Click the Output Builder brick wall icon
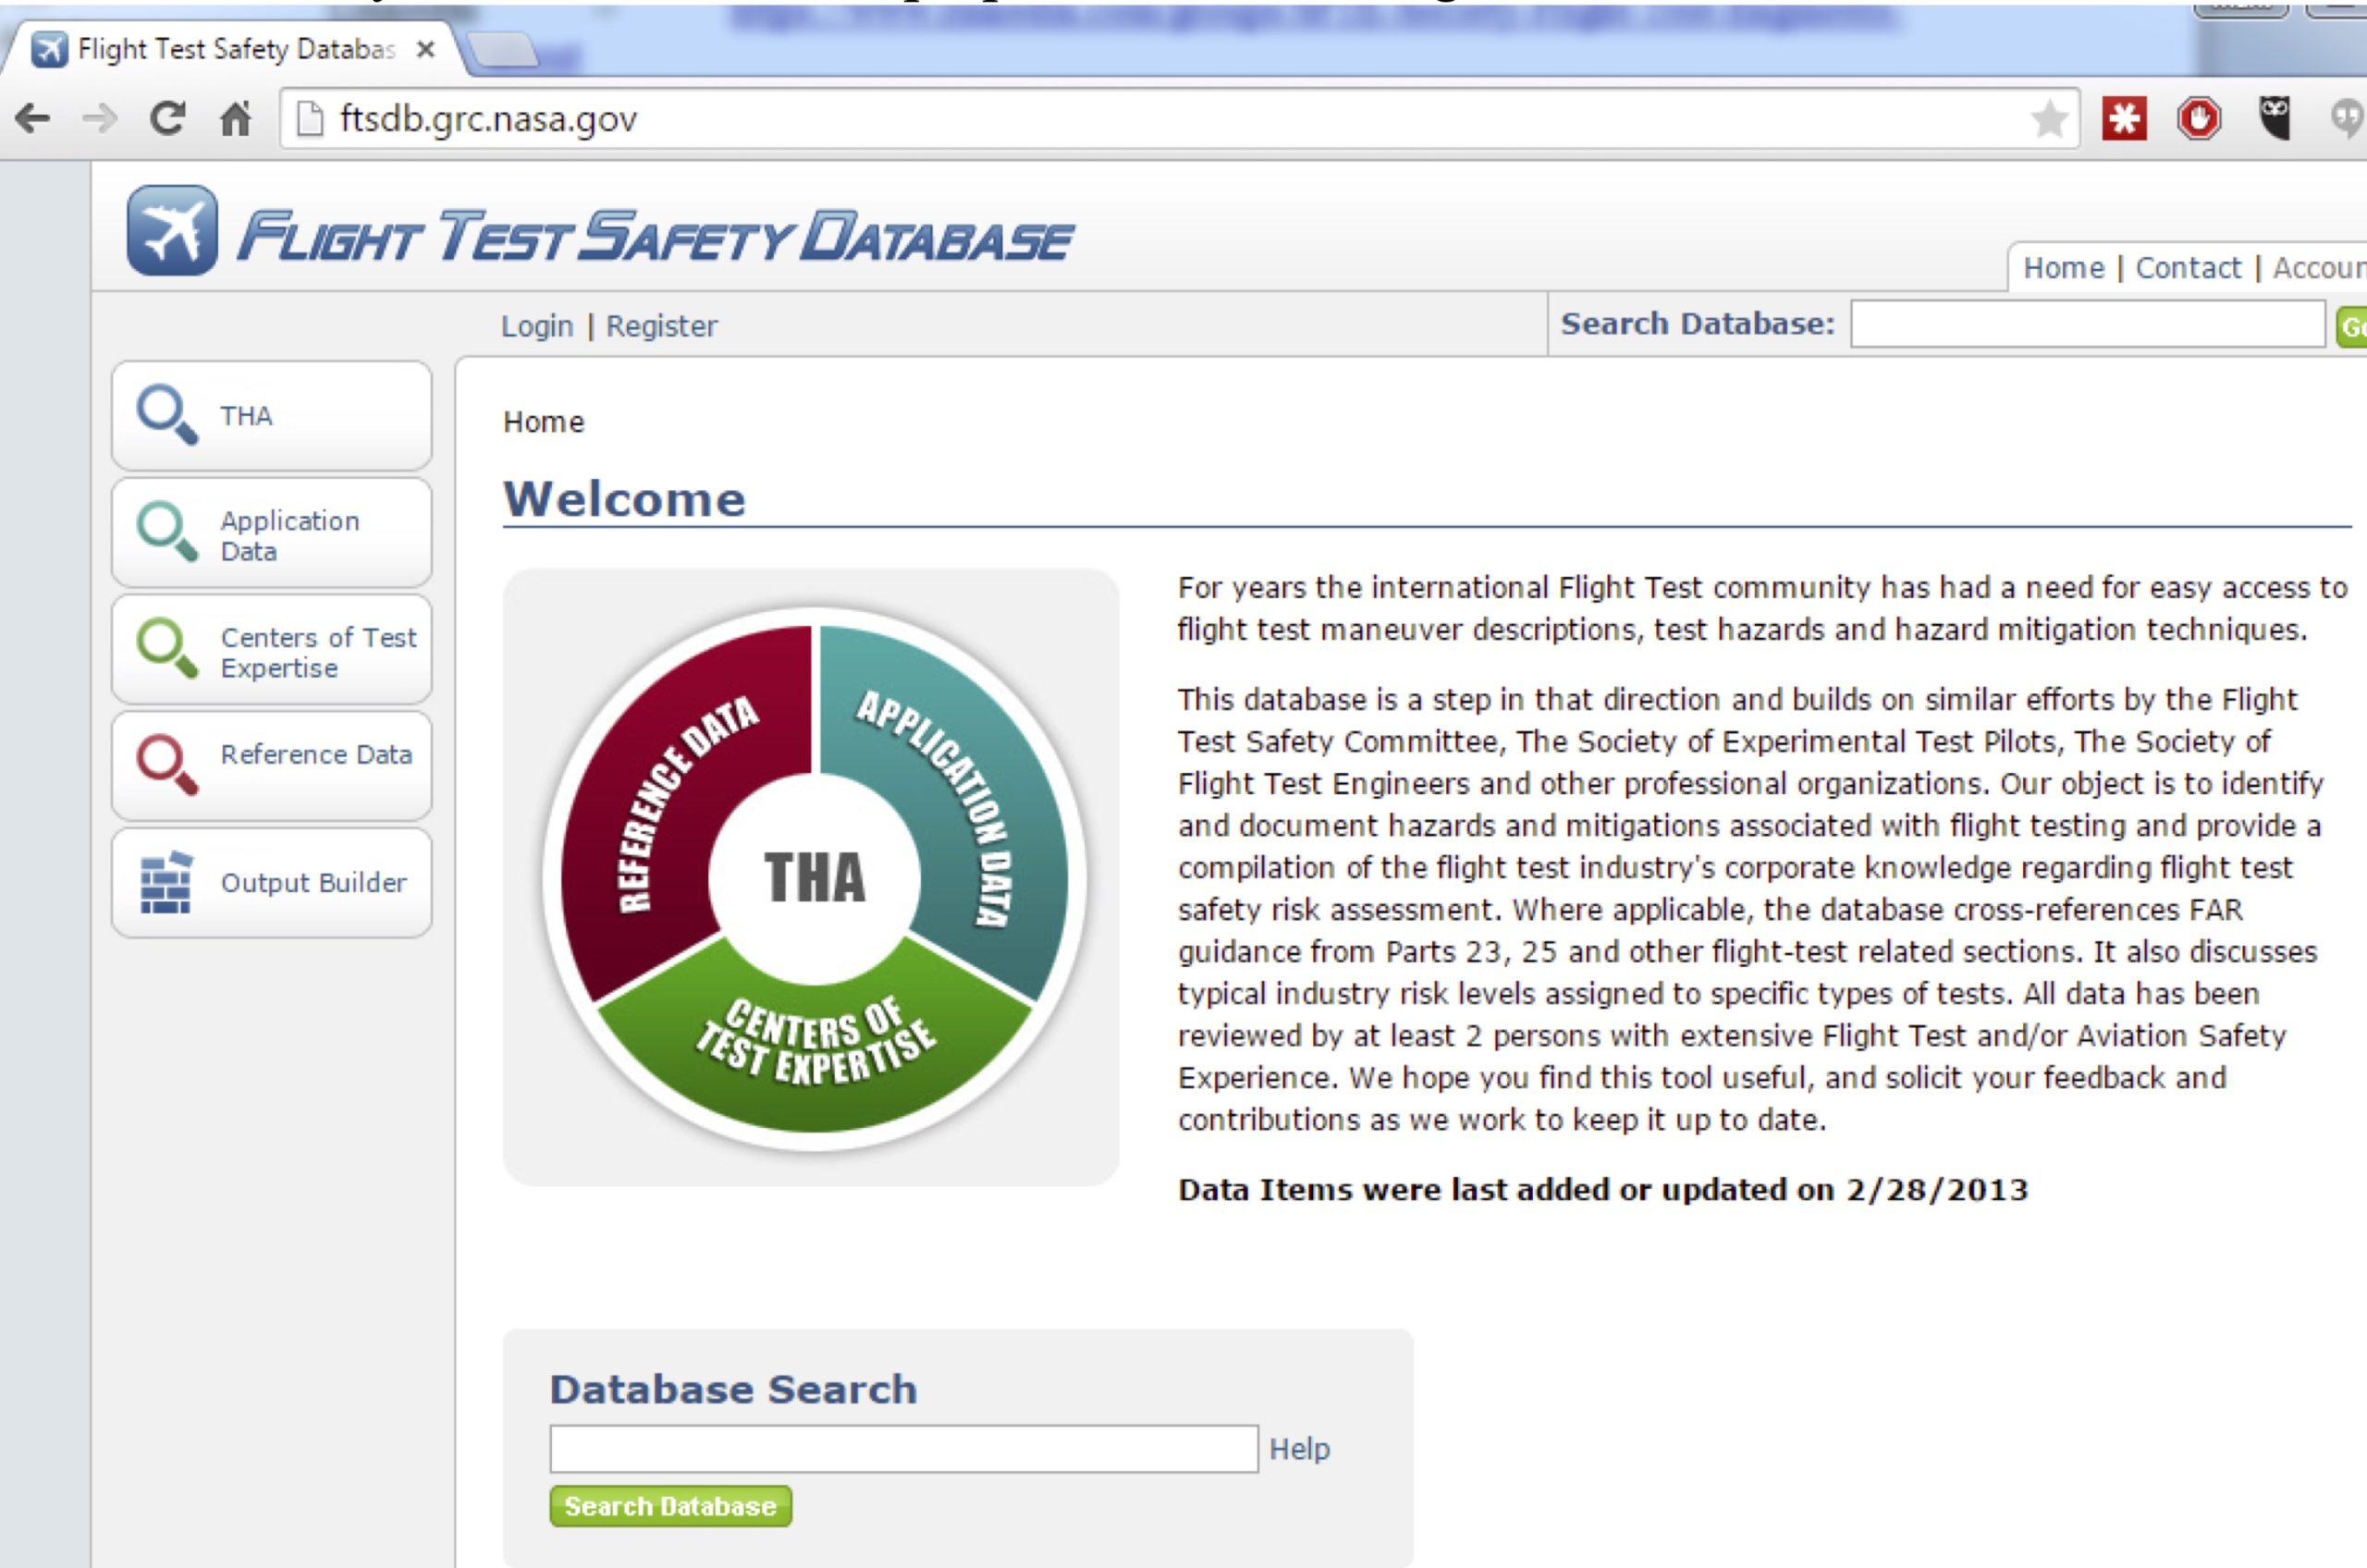Image resolution: width=2367 pixels, height=1568 pixels. click(x=166, y=882)
